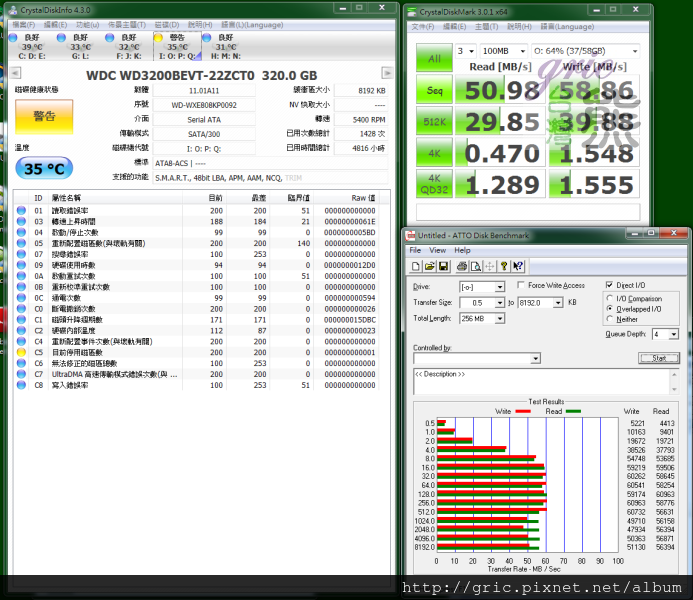Image resolution: width=693 pixels, height=600 pixels.
Task: Open test count dropdown showing 3
Action: pyautogui.click(x=466, y=51)
